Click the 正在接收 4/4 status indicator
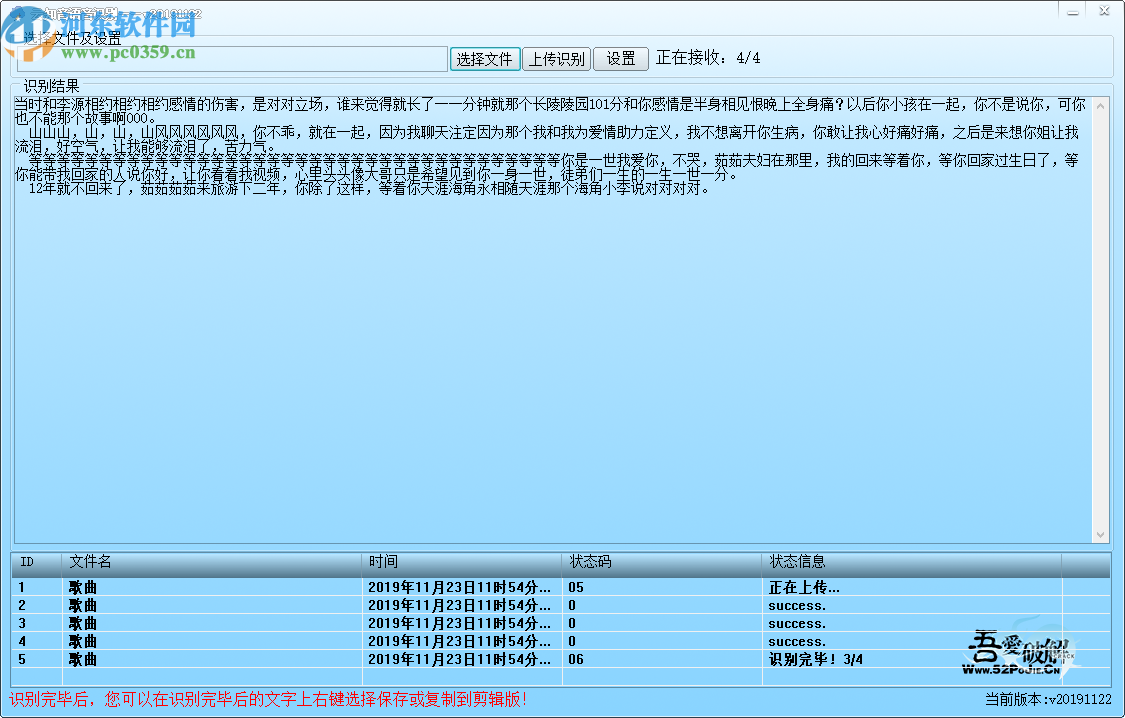This screenshot has height=718, width=1125. point(707,58)
